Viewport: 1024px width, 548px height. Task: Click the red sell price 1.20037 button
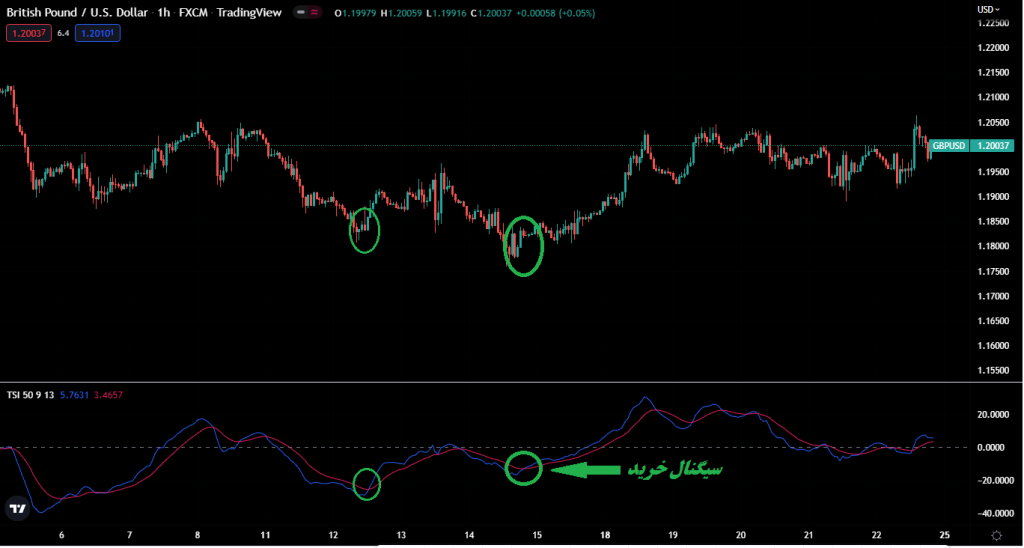(26, 33)
